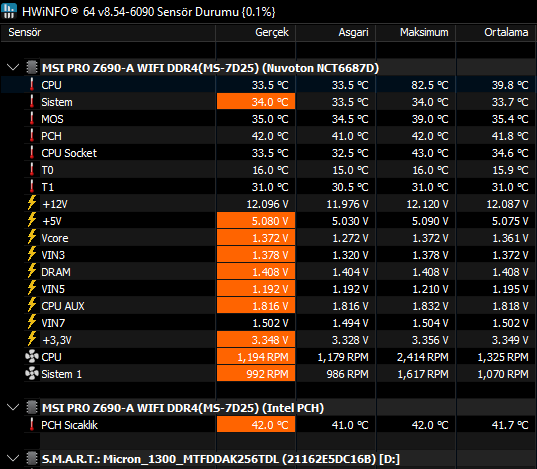Click the 1,617 RPM Sistem 1 maximum
Viewport: 537px width, 469px height.
pyautogui.click(x=423, y=374)
